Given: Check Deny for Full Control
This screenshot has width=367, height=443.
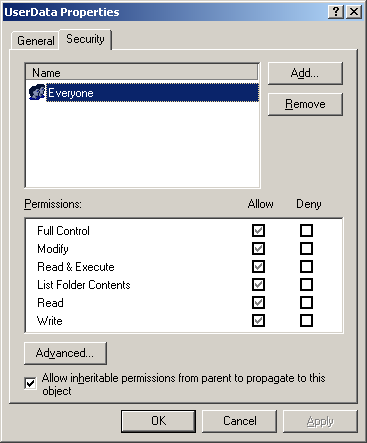Looking at the screenshot, I should (x=306, y=230).
